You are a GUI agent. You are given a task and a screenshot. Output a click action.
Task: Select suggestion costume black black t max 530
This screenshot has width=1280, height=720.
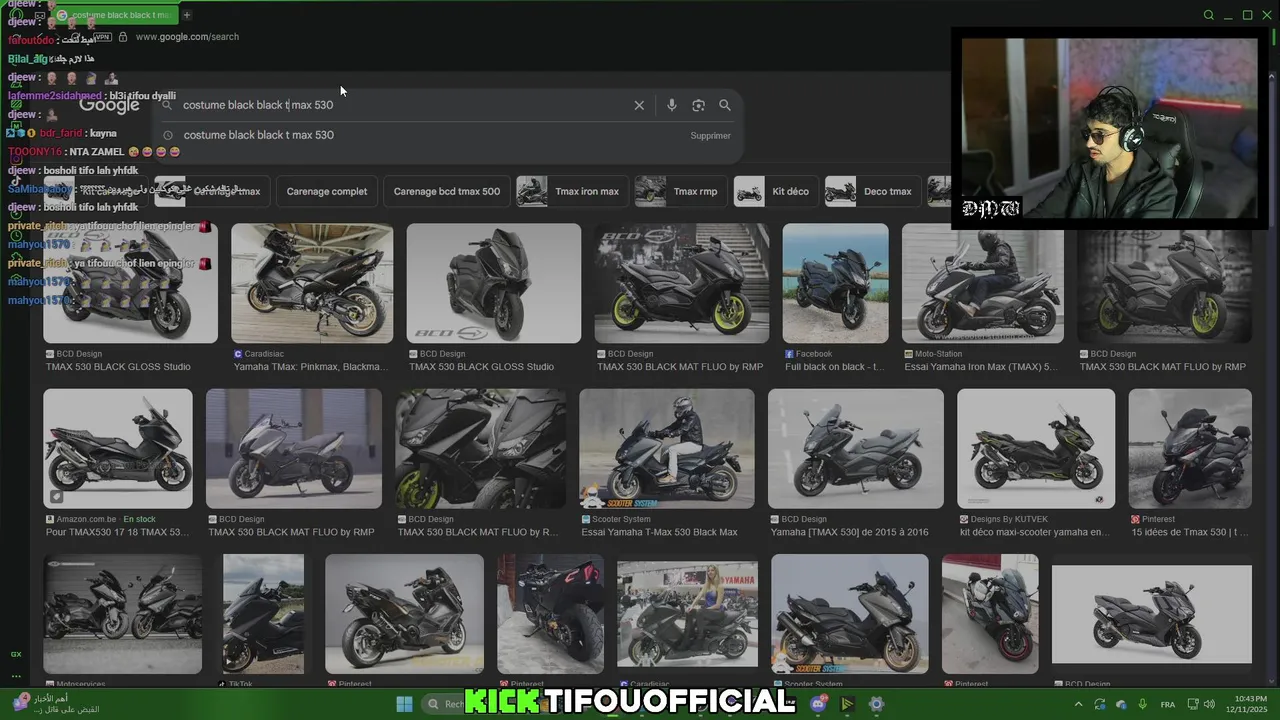(x=258, y=135)
